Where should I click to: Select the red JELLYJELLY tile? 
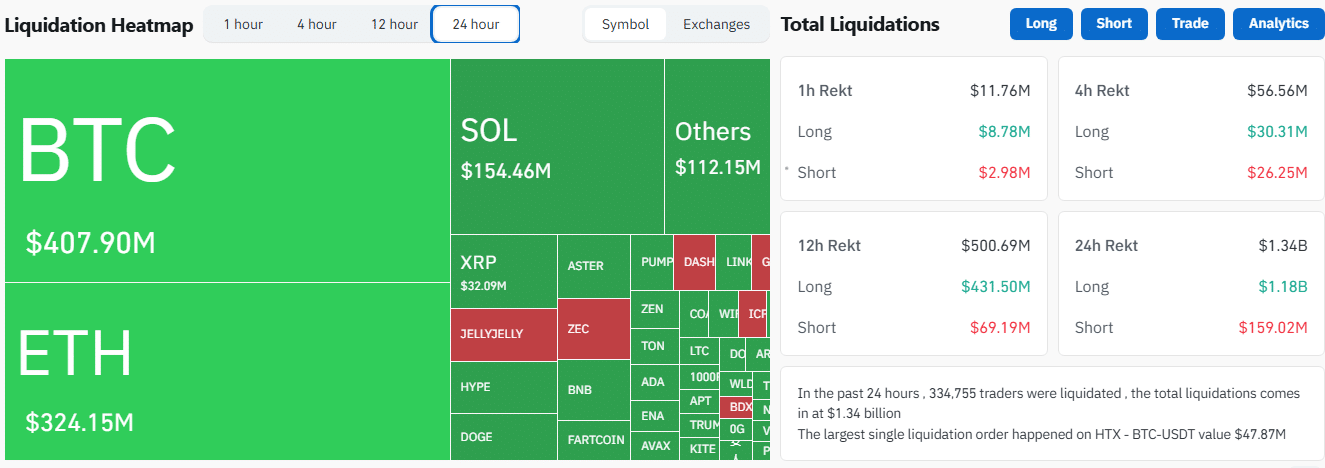click(x=503, y=334)
